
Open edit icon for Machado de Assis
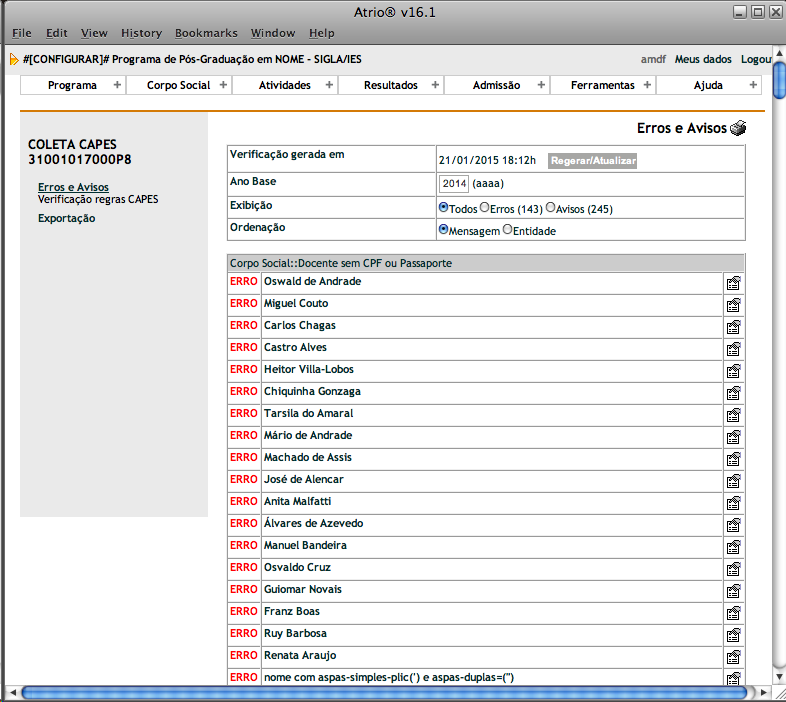[733, 459]
